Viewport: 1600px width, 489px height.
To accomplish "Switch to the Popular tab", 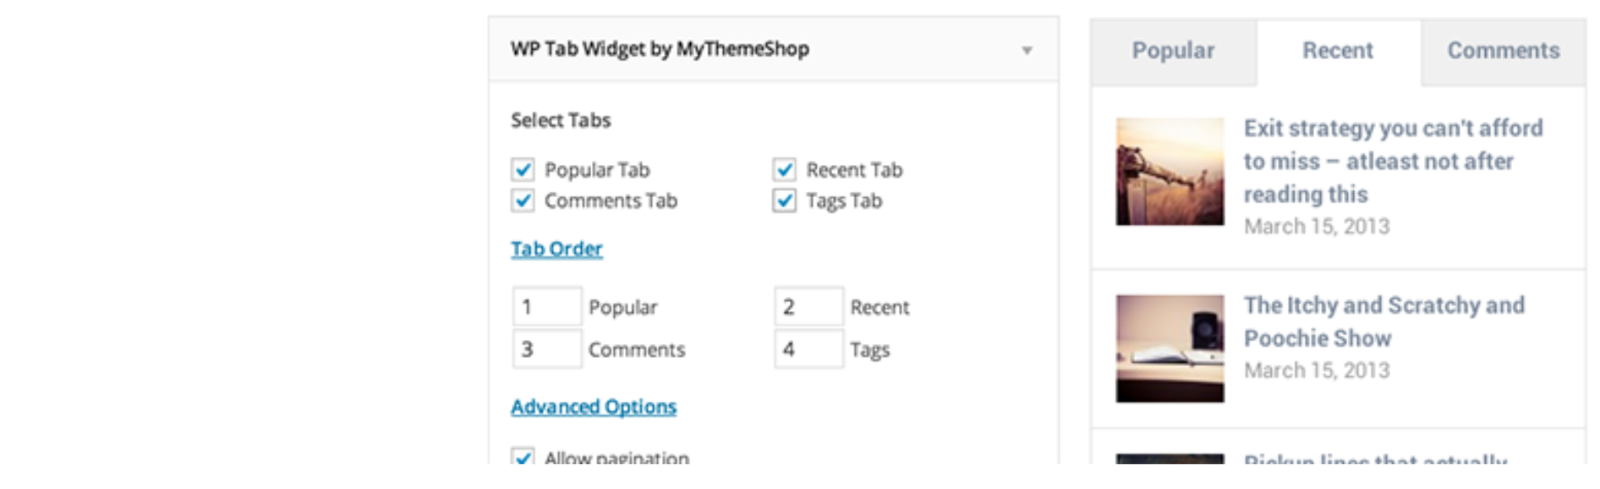I will (1174, 51).
